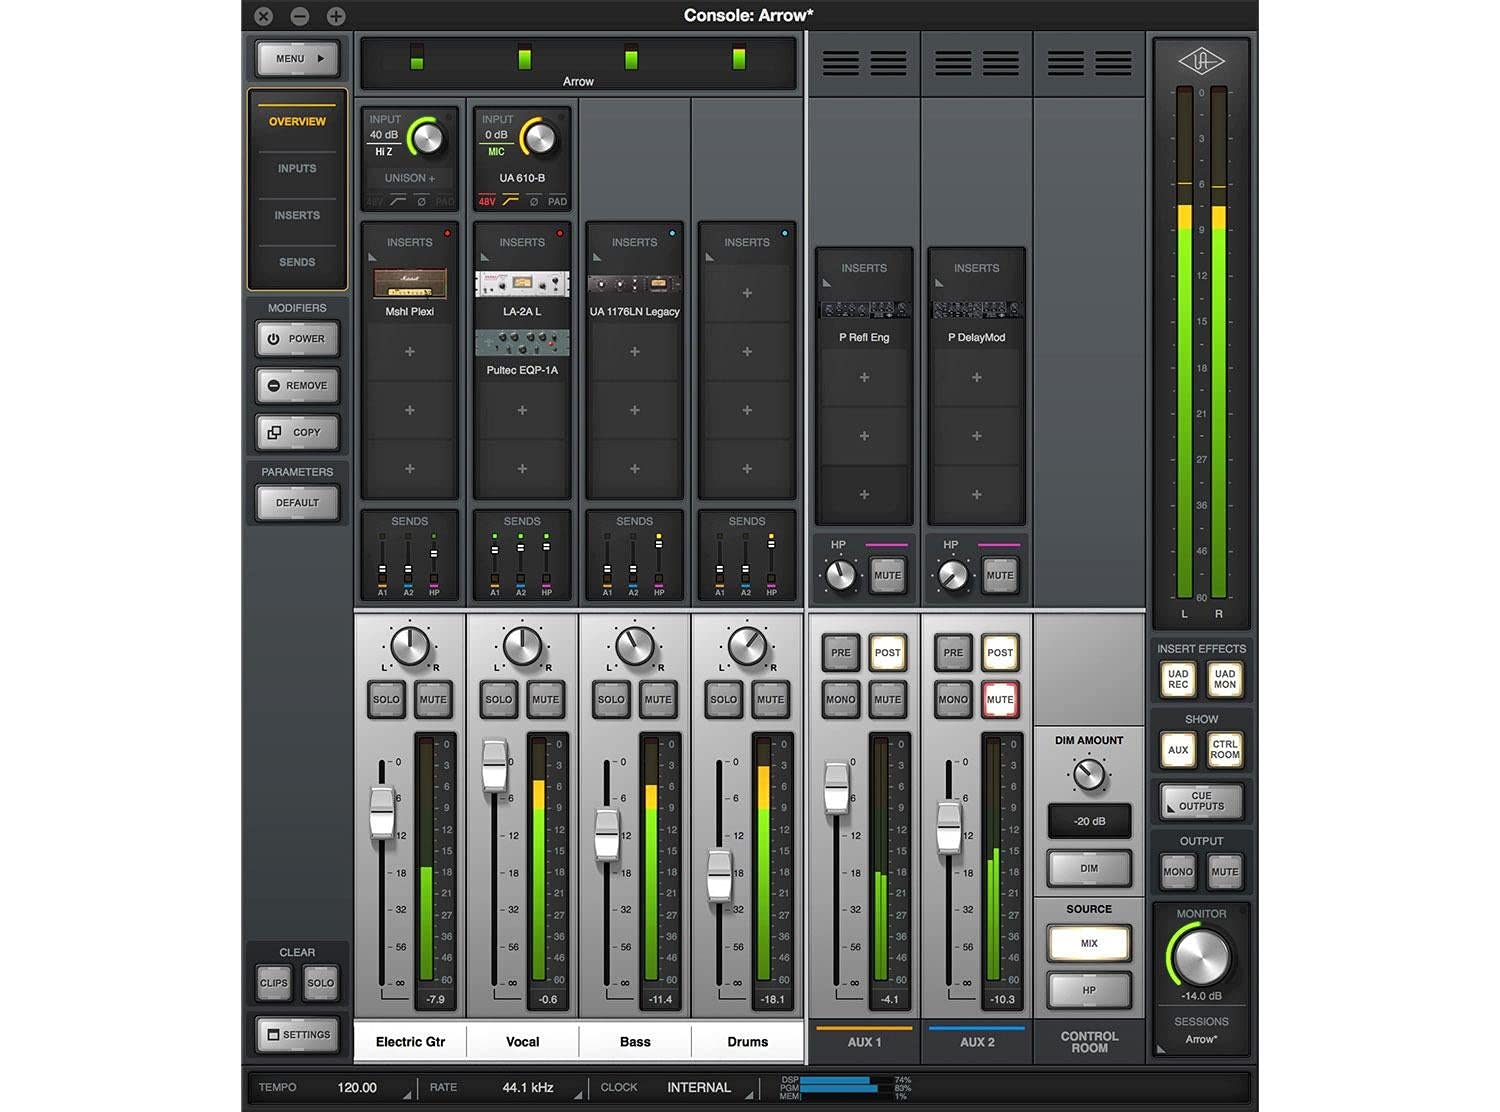
Task: Switch to the INPUTS view tab
Action: click(x=297, y=168)
